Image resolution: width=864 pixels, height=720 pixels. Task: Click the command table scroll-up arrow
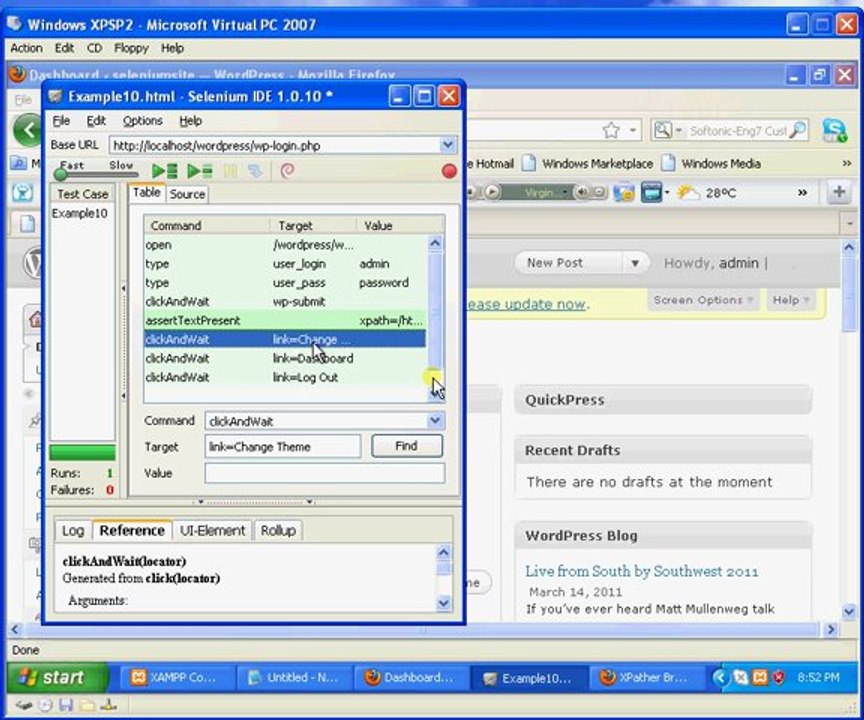tap(435, 243)
